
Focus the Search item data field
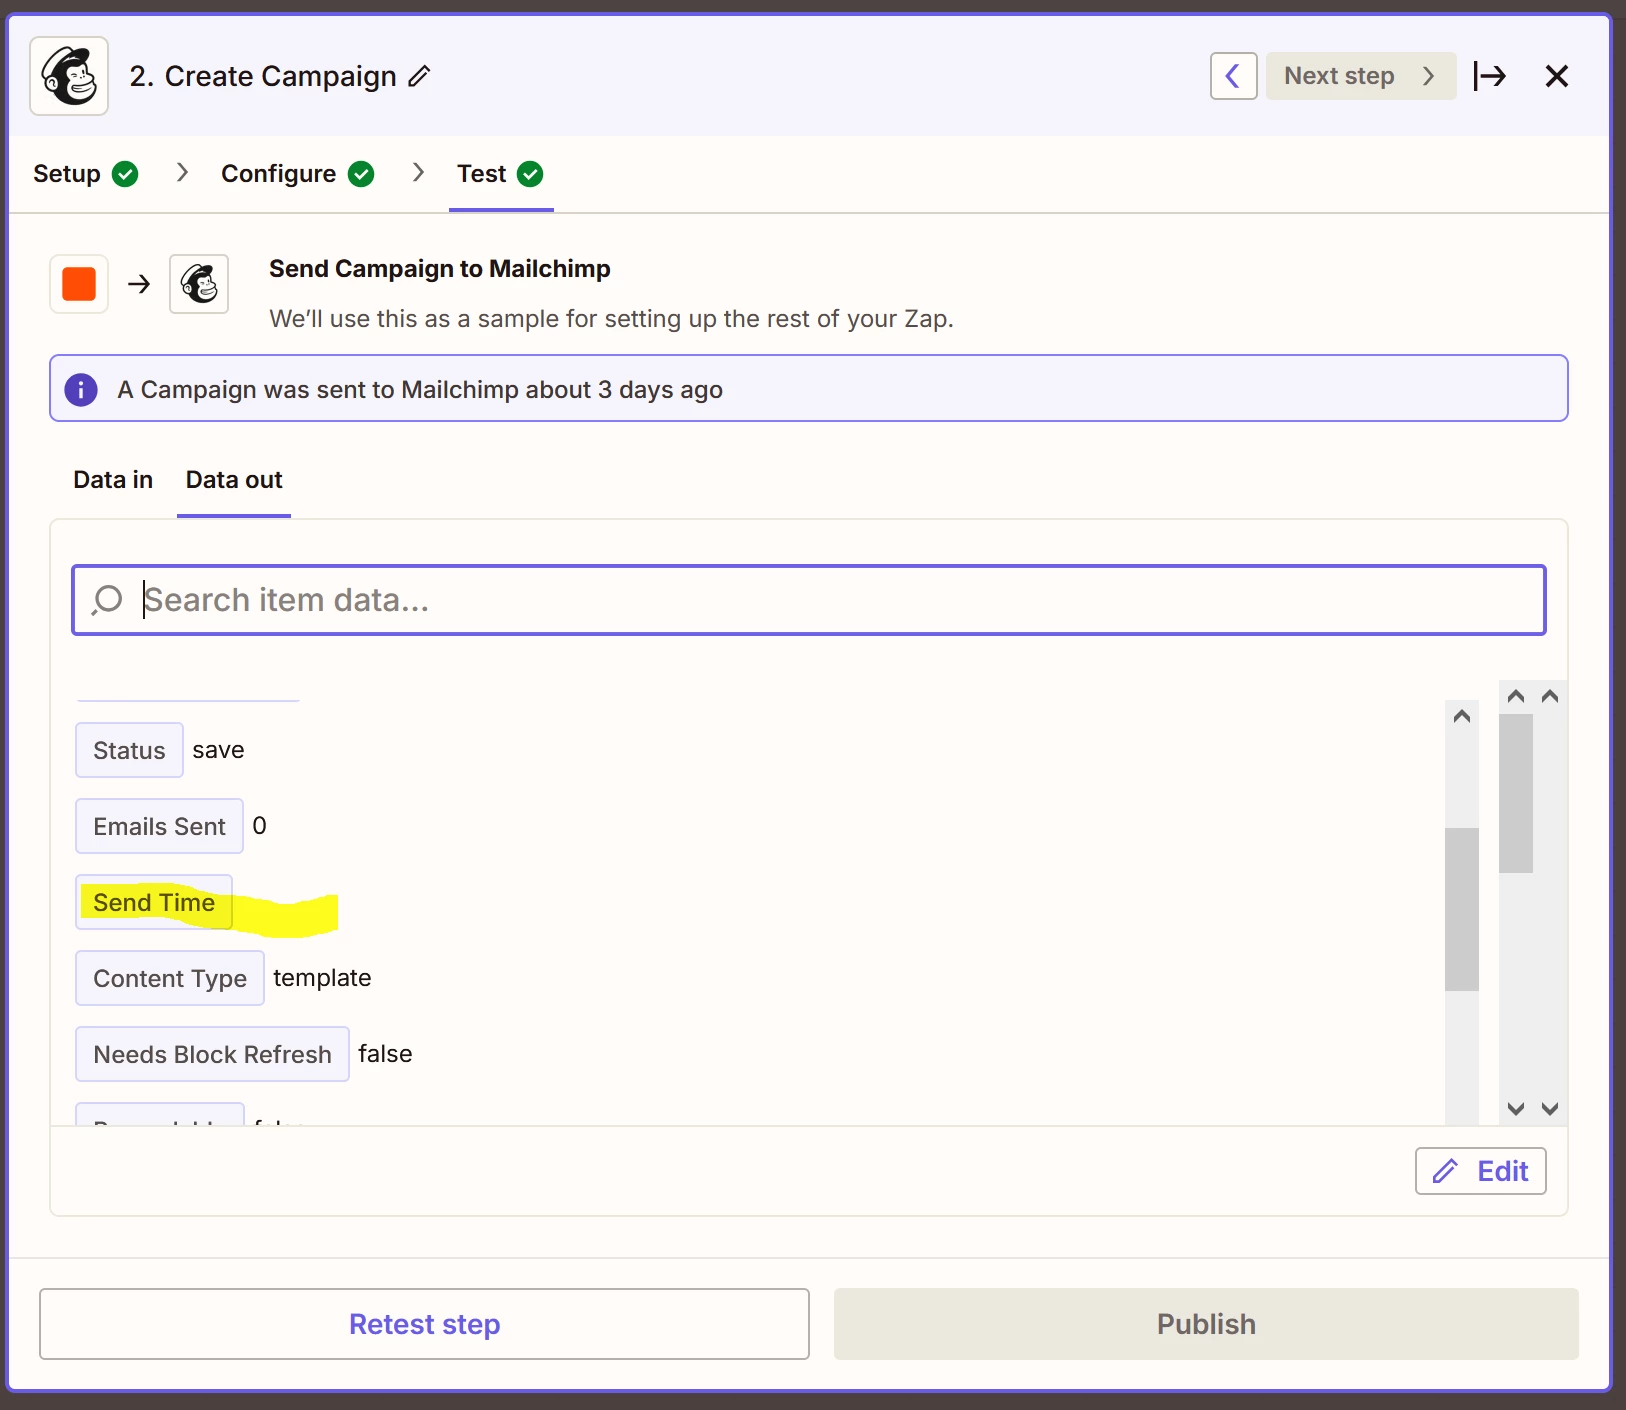pyautogui.click(x=809, y=600)
